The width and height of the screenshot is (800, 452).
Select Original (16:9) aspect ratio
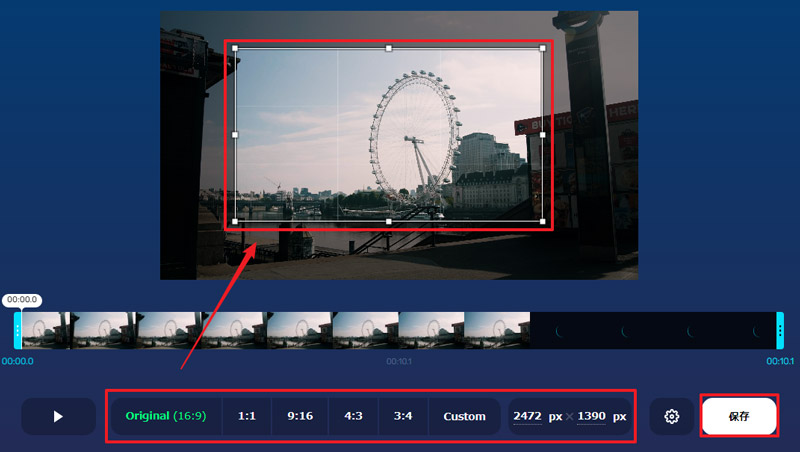click(x=166, y=416)
